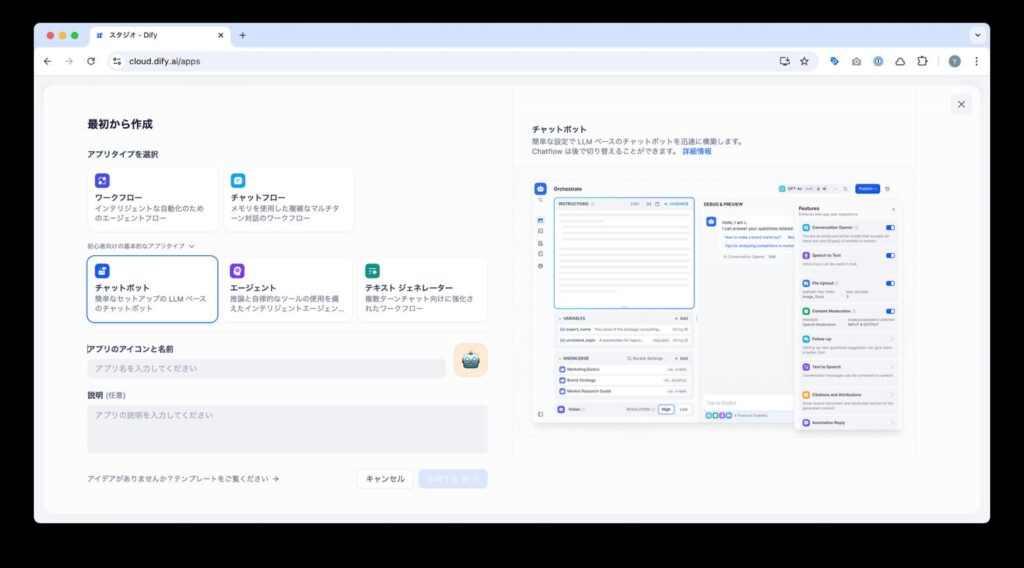This screenshot has height=568, width=1024.
Task: Open the browser extensions puzzle icon
Action: [922, 61]
